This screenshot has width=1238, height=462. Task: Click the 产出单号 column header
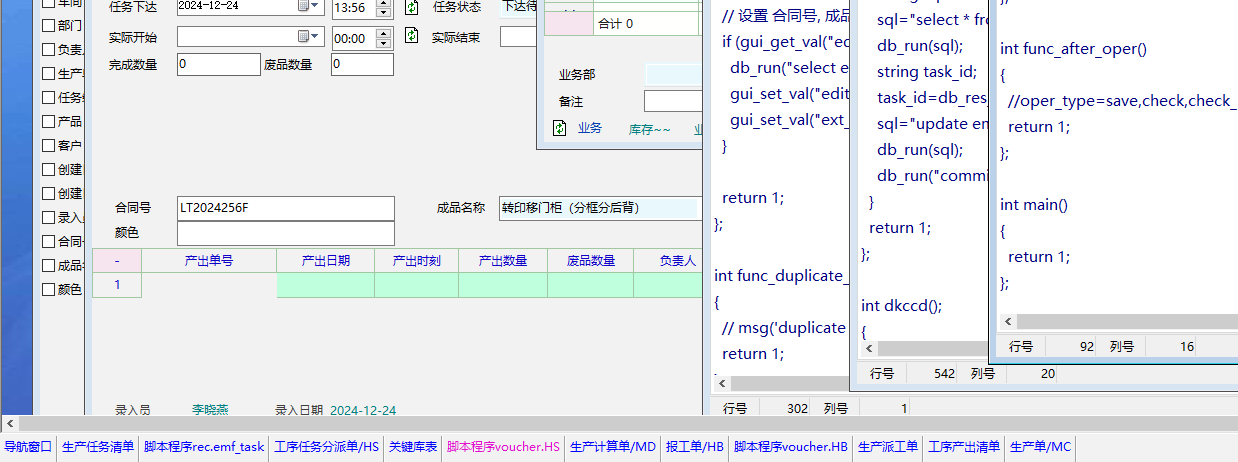pyautogui.click(x=208, y=261)
